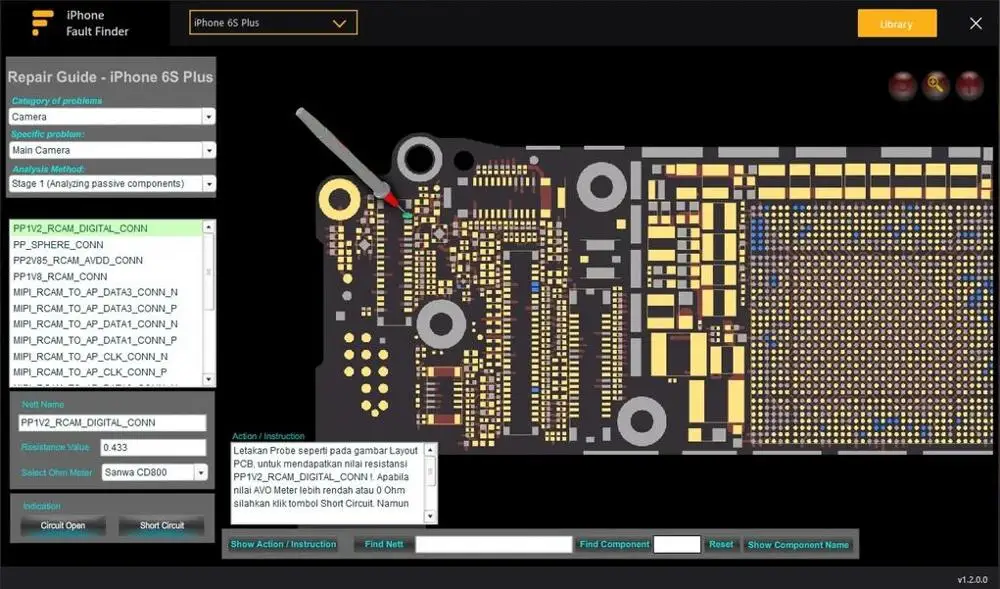Click the Find Component button

(614, 544)
